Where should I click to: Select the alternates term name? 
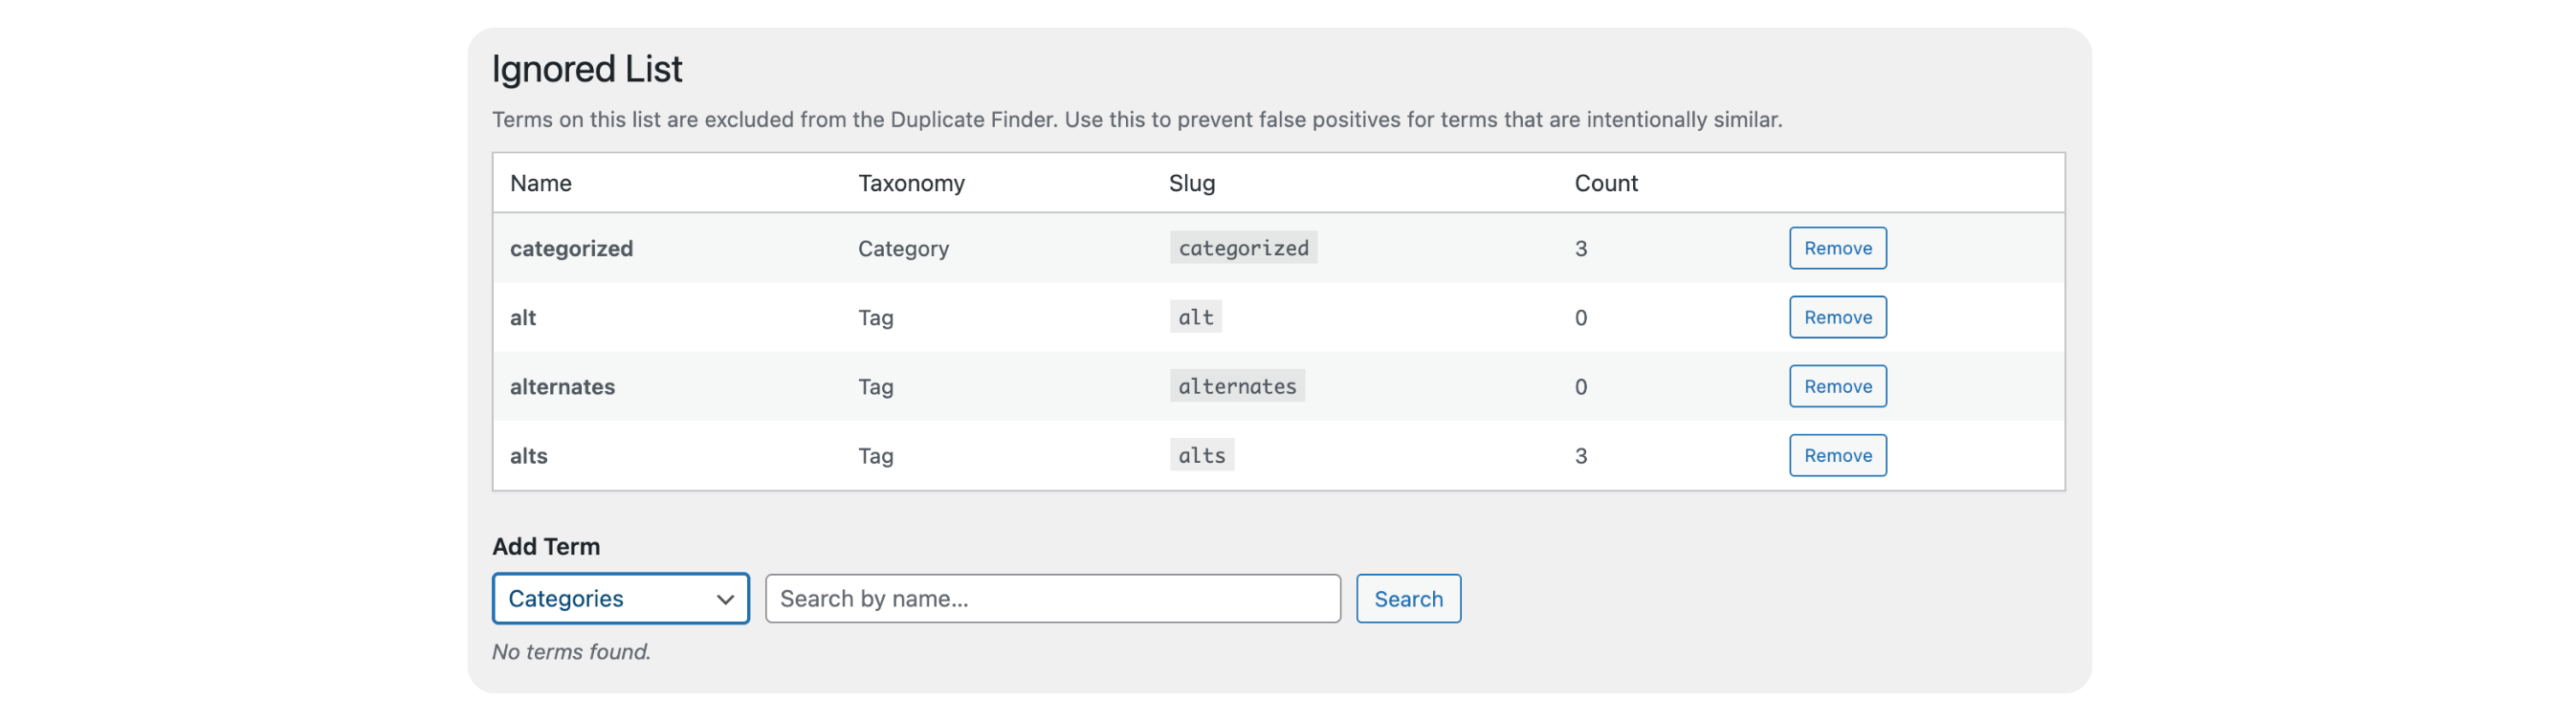562,386
